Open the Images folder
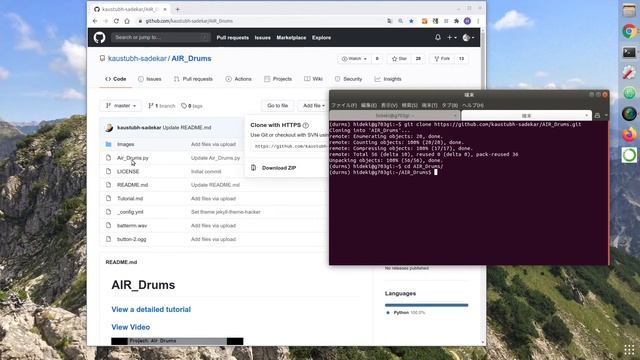The height and width of the screenshot is (360, 640). click(x=125, y=144)
